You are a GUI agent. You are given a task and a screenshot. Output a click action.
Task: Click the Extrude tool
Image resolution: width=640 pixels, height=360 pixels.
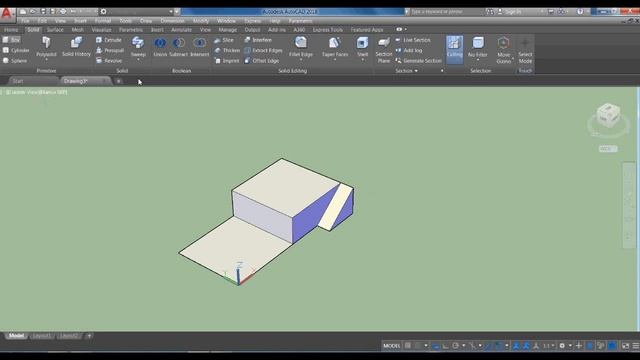[x=109, y=40]
